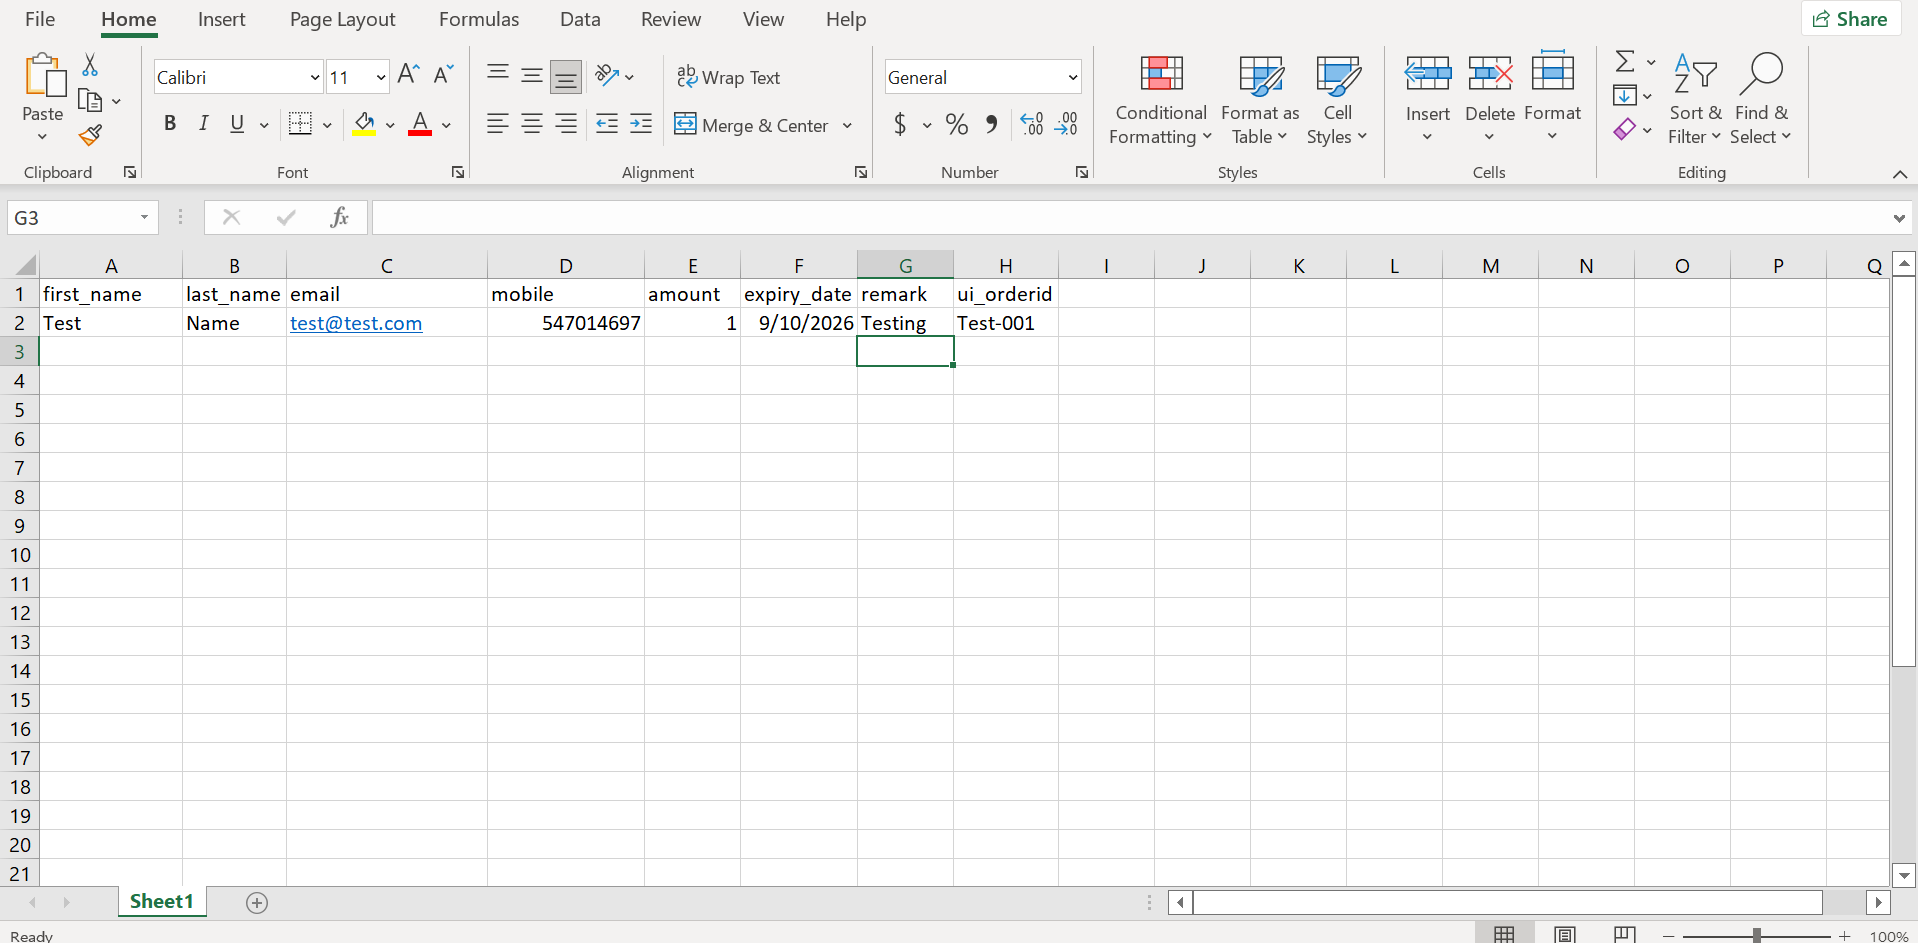Apply Borders to the selection
1918x943 pixels.
point(300,123)
